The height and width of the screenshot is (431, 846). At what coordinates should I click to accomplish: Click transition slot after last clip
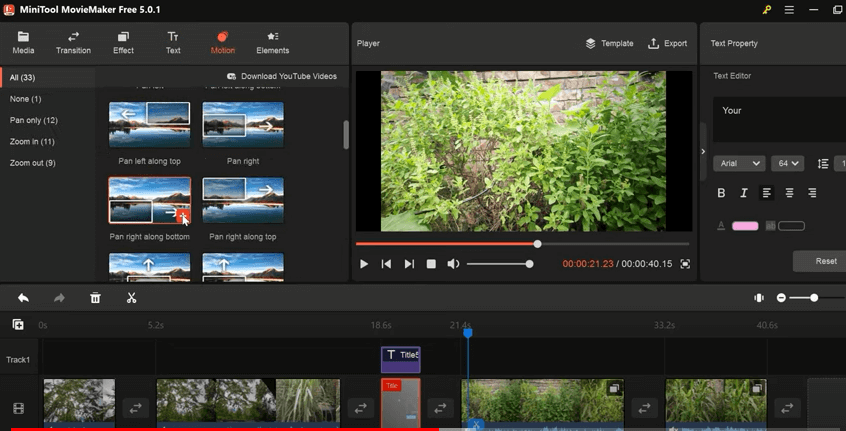pos(787,408)
